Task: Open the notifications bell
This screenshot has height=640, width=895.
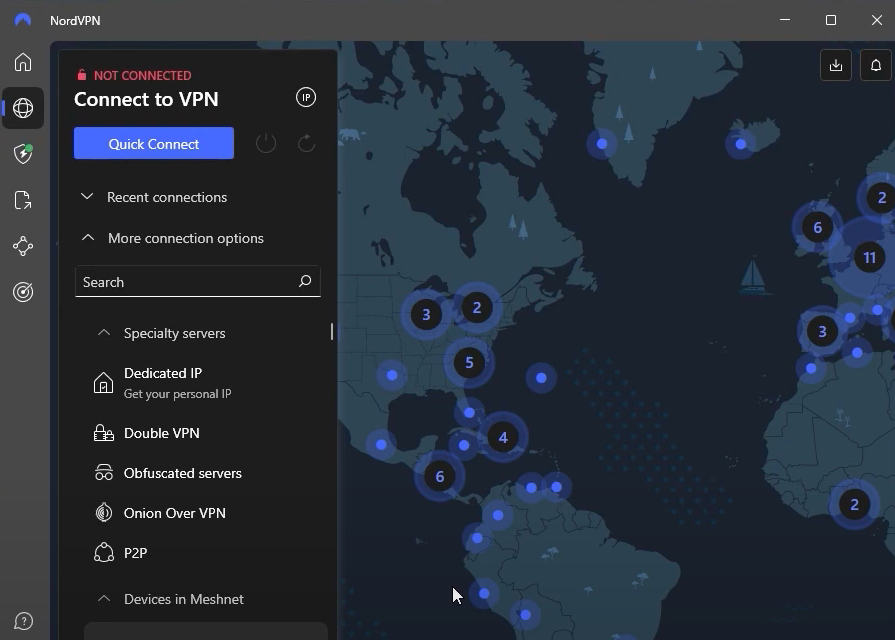Action: click(x=876, y=65)
